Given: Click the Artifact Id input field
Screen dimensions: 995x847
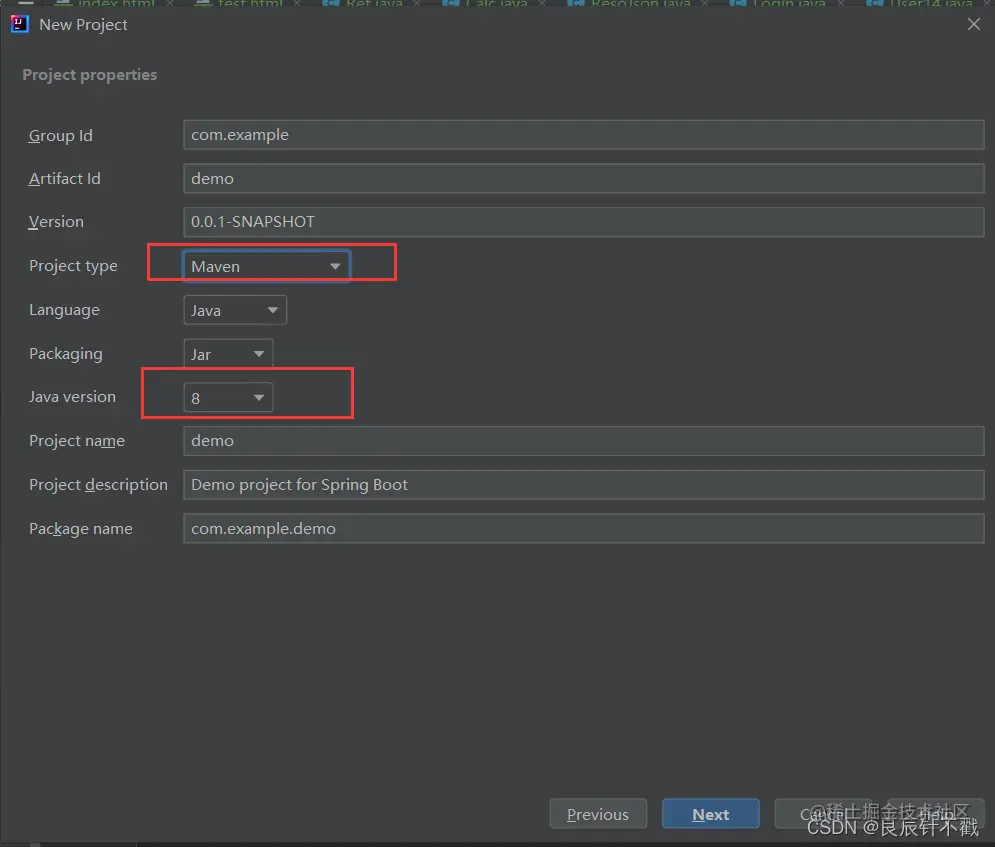Looking at the screenshot, I should tap(584, 178).
